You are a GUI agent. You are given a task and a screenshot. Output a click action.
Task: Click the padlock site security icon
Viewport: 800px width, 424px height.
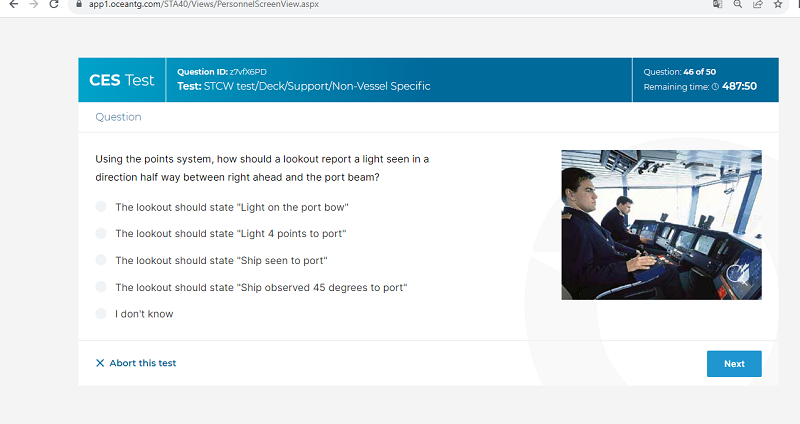pos(79,4)
